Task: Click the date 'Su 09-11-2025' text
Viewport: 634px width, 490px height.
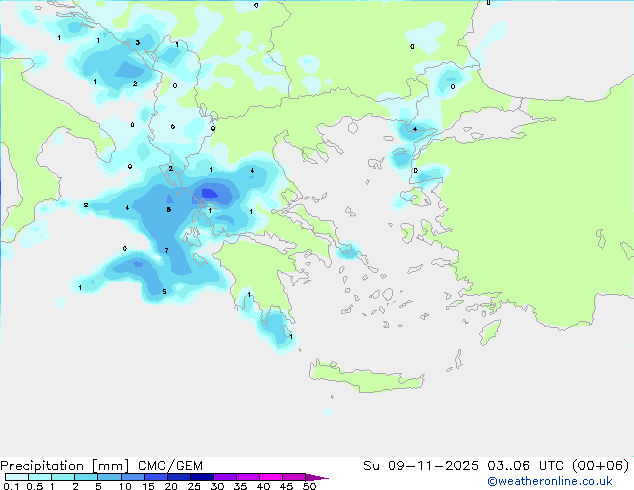Action: point(421,466)
